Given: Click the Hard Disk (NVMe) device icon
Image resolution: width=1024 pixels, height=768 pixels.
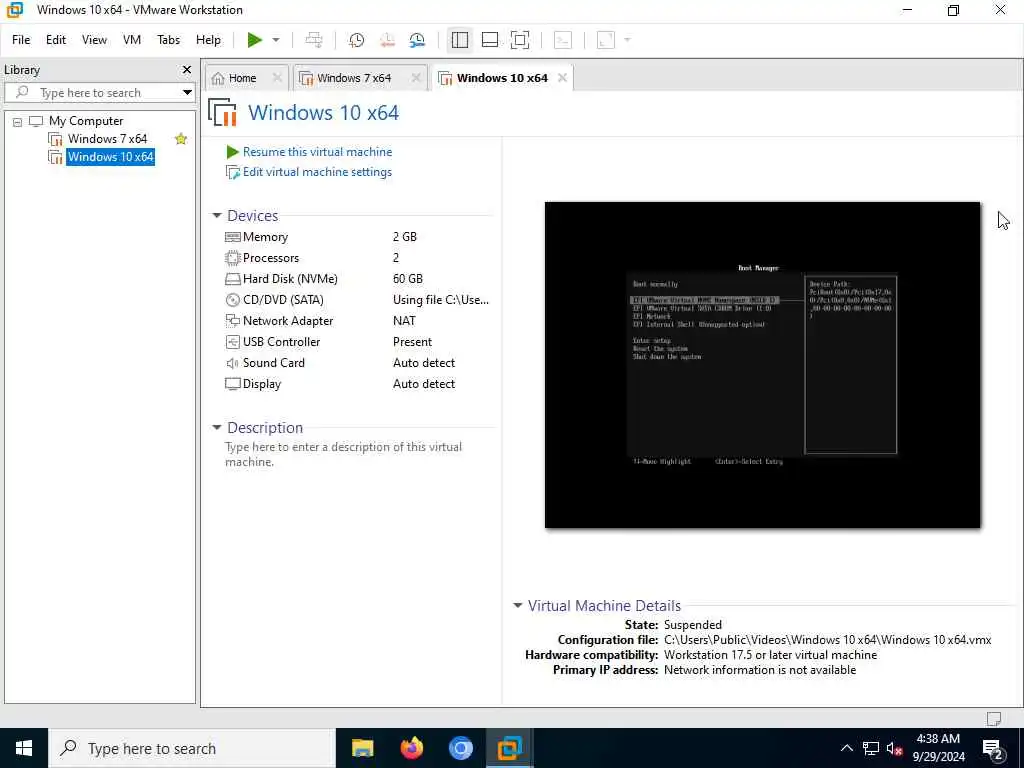Looking at the screenshot, I should click(x=232, y=279).
